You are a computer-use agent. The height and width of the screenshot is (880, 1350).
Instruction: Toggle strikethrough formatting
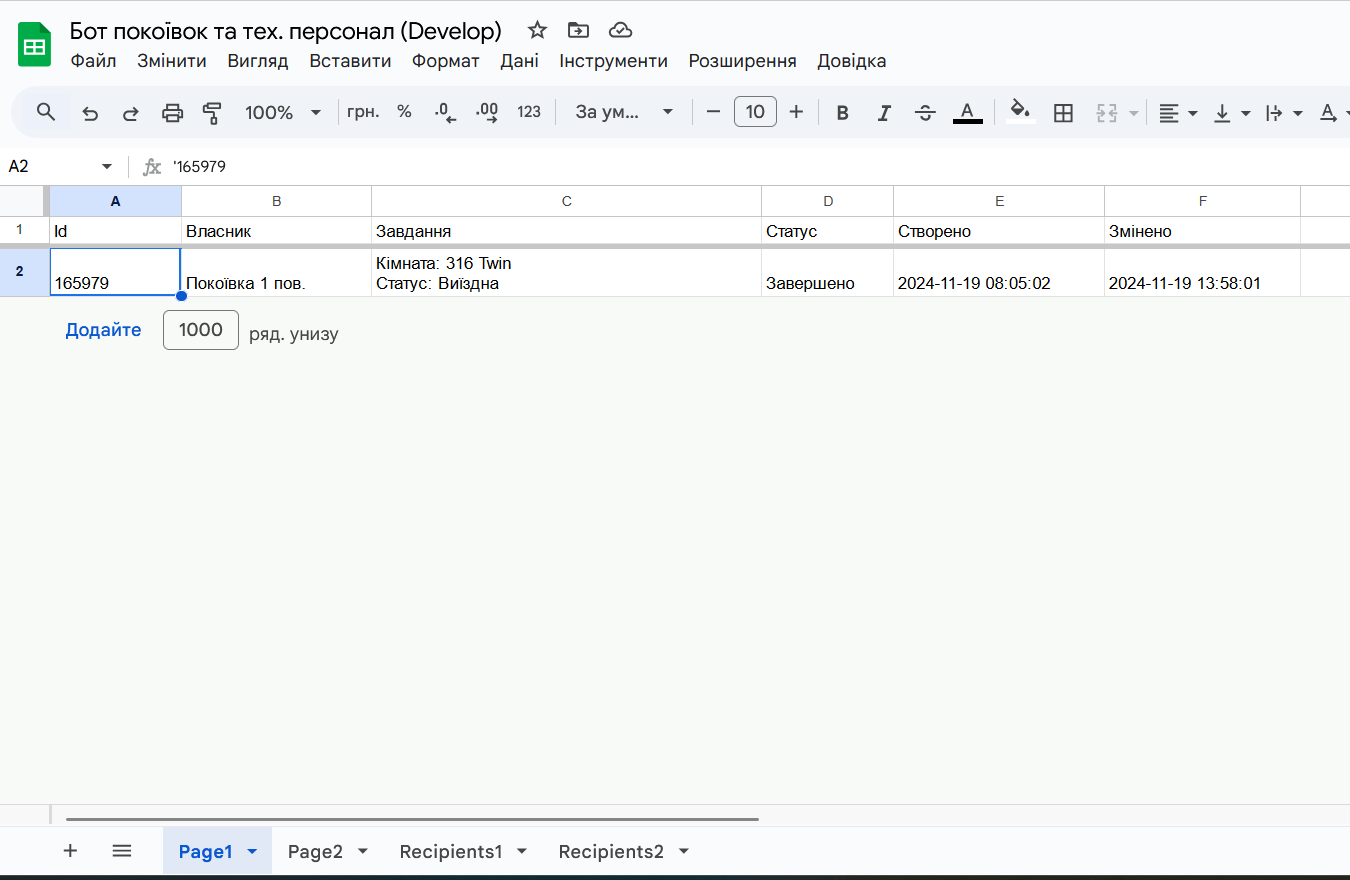click(925, 113)
